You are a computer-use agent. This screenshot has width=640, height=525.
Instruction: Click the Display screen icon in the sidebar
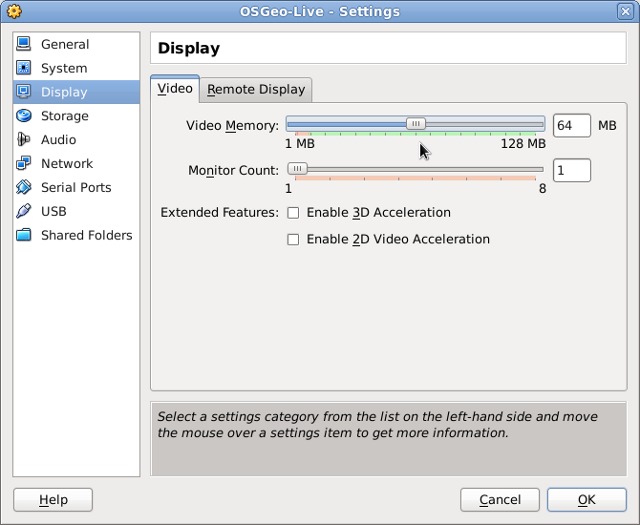23,91
